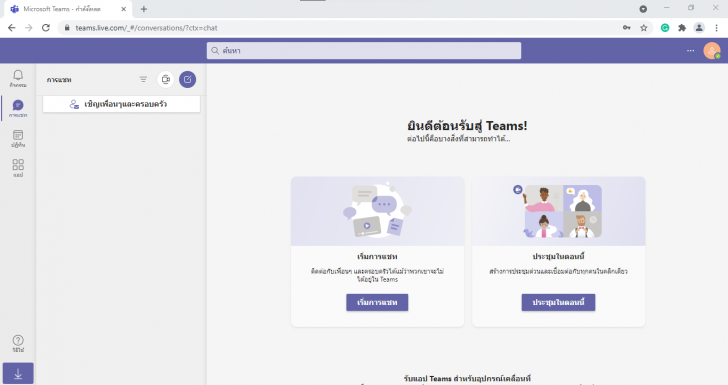
Task: Open the Activity bell icon in sidebar
Action: (18, 78)
